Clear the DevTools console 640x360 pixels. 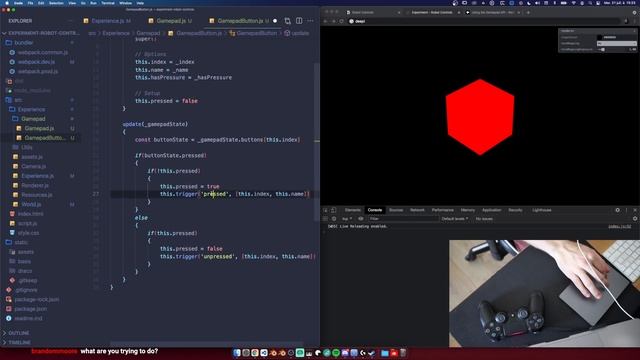334,219
